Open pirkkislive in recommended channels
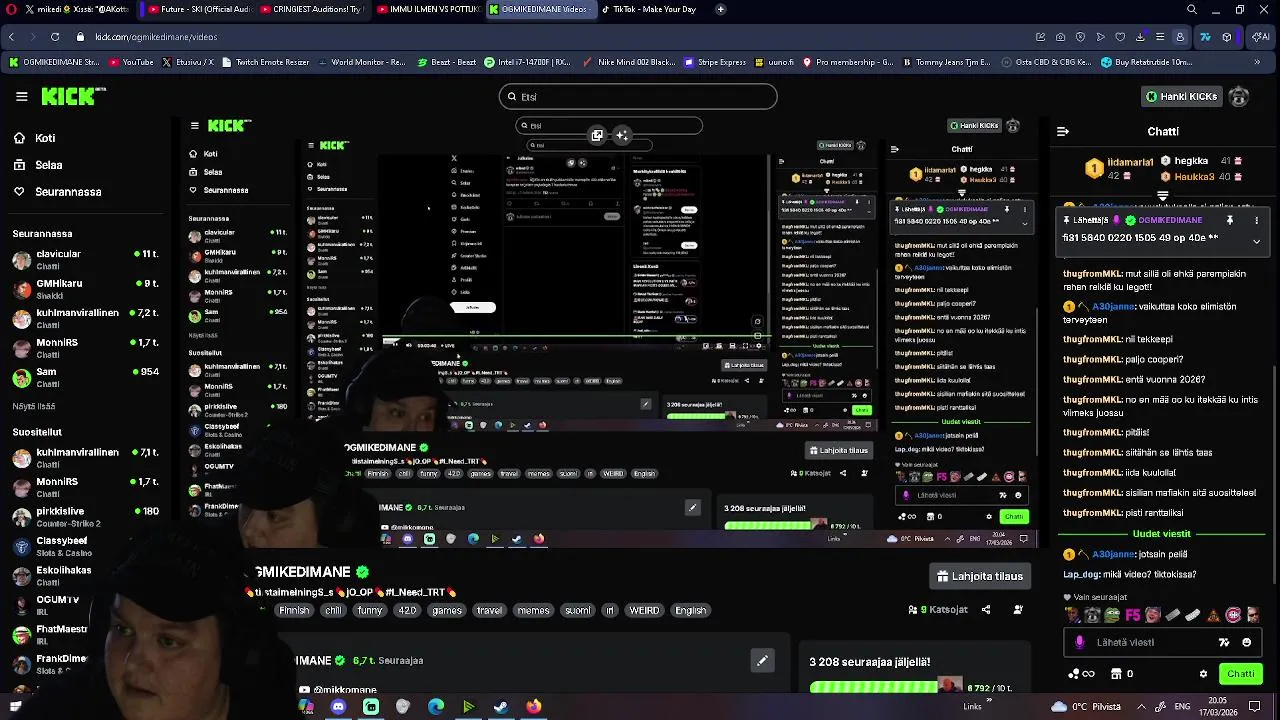1280x720 pixels. click(x=86, y=516)
